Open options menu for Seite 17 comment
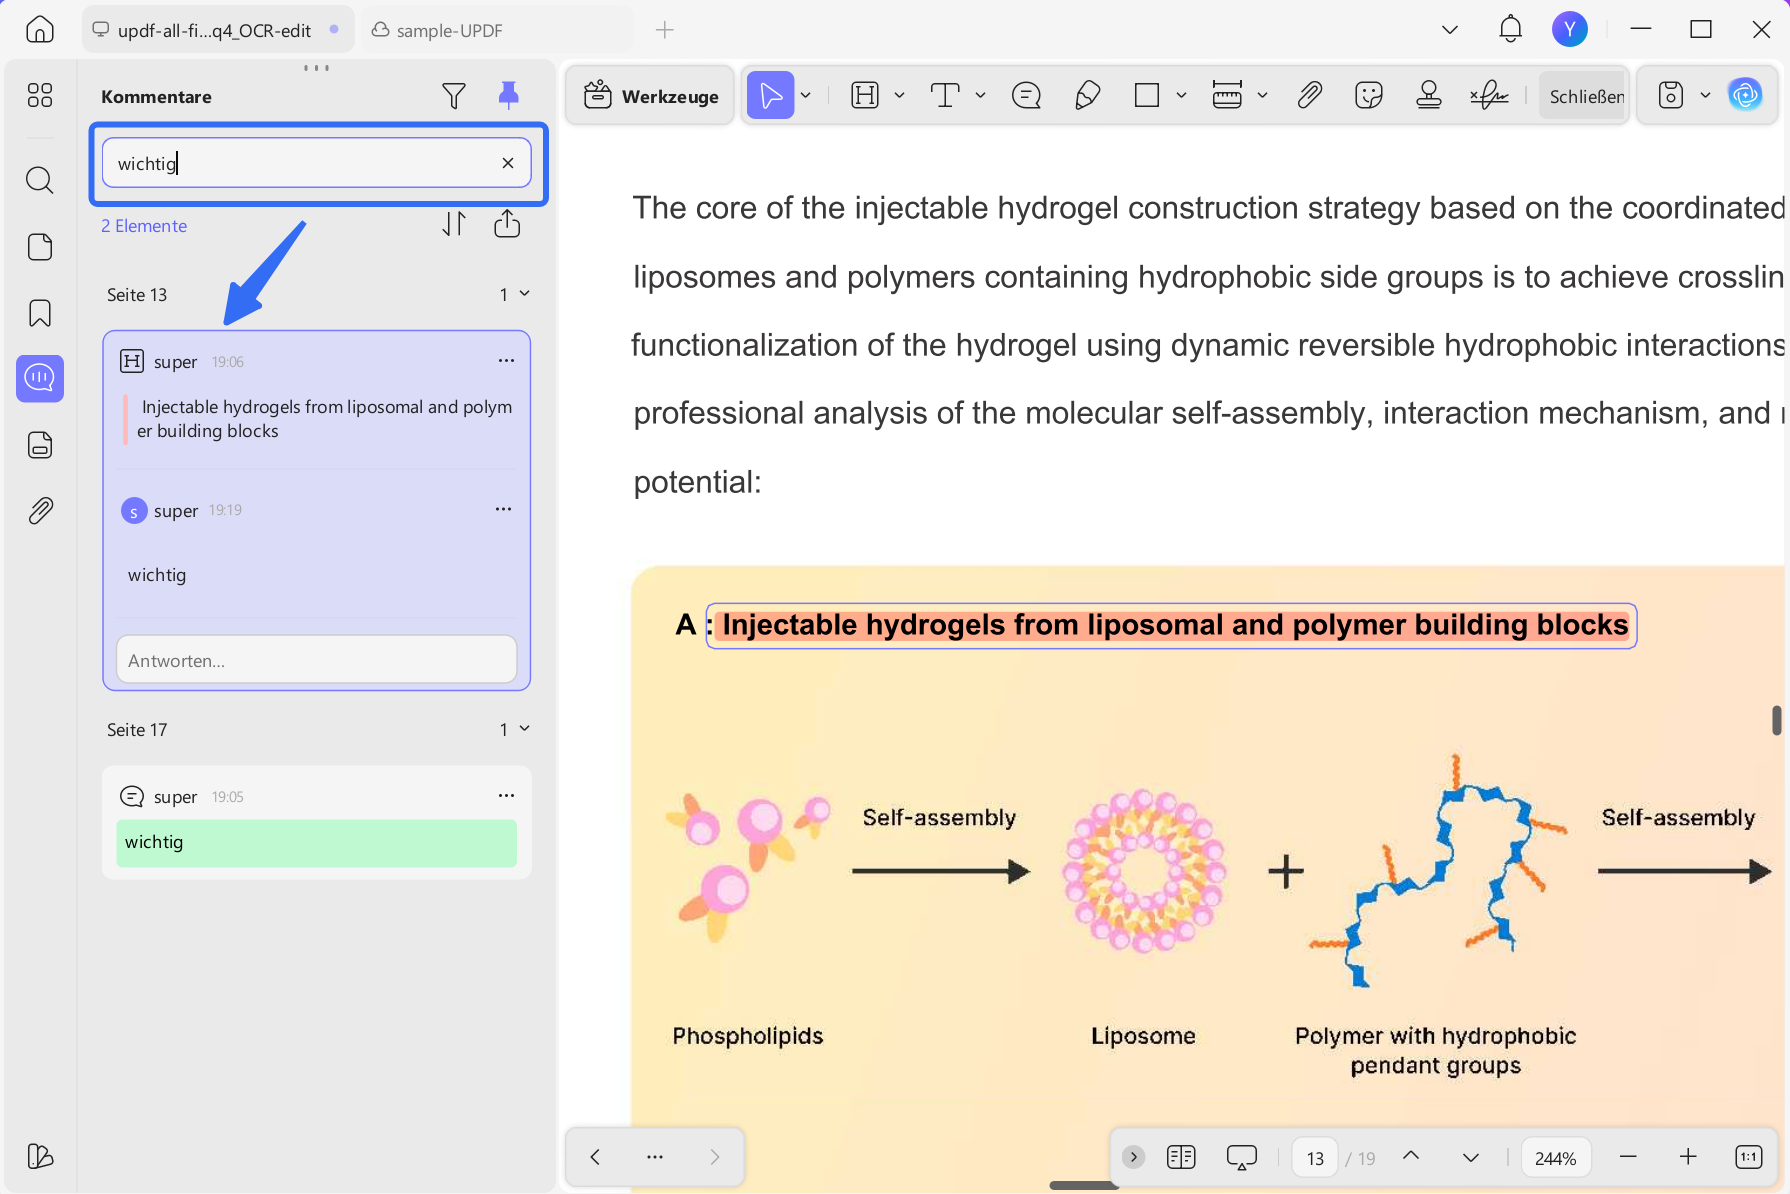 click(506, 796)
